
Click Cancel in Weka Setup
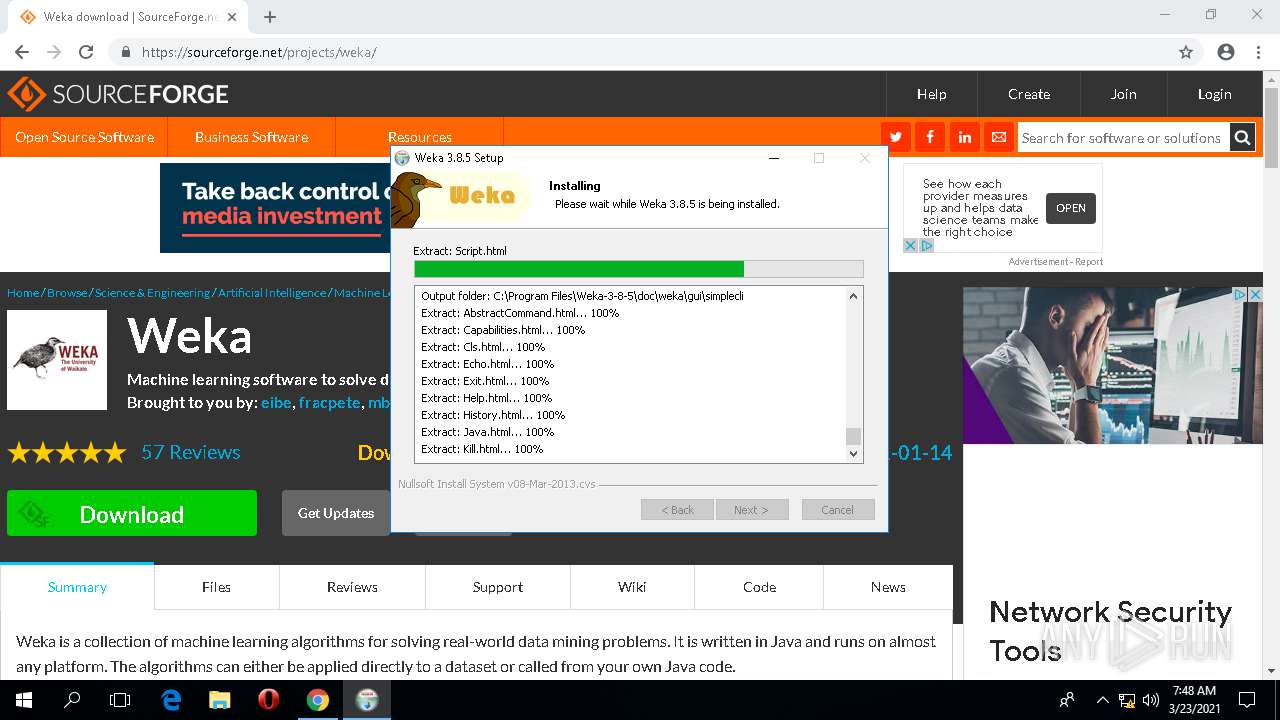(x=838, y=510)
